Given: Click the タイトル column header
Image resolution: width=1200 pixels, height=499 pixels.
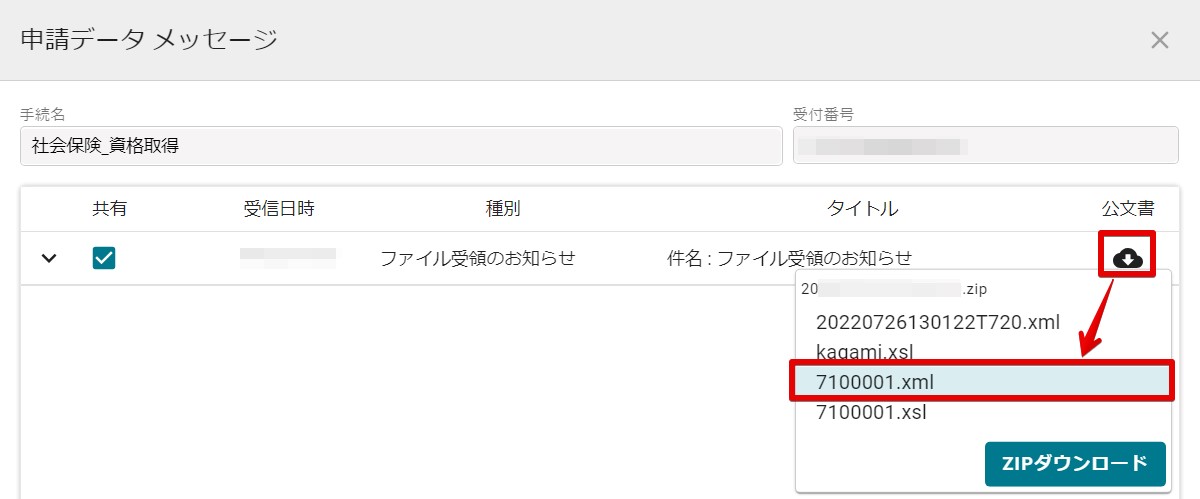Looking at the screenshot, I should click(x=862, y=209).
